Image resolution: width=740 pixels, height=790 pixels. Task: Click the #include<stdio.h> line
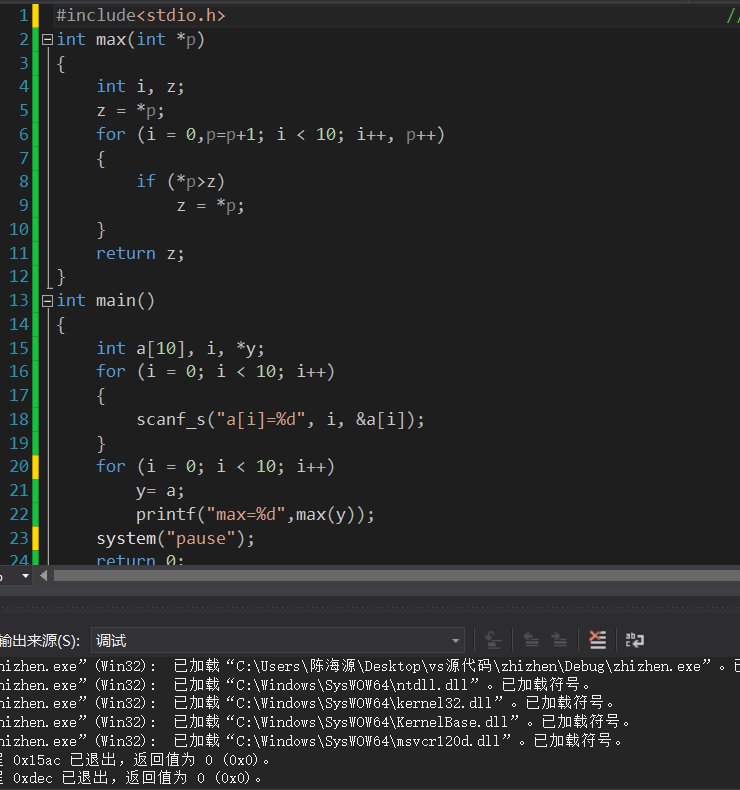coord(141,16)
